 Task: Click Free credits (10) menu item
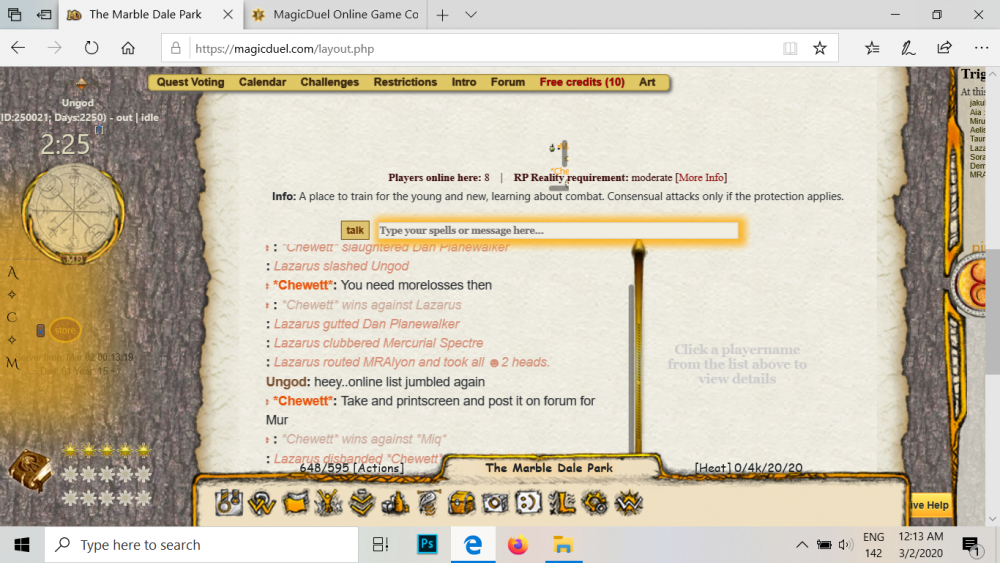coord(582,82)
